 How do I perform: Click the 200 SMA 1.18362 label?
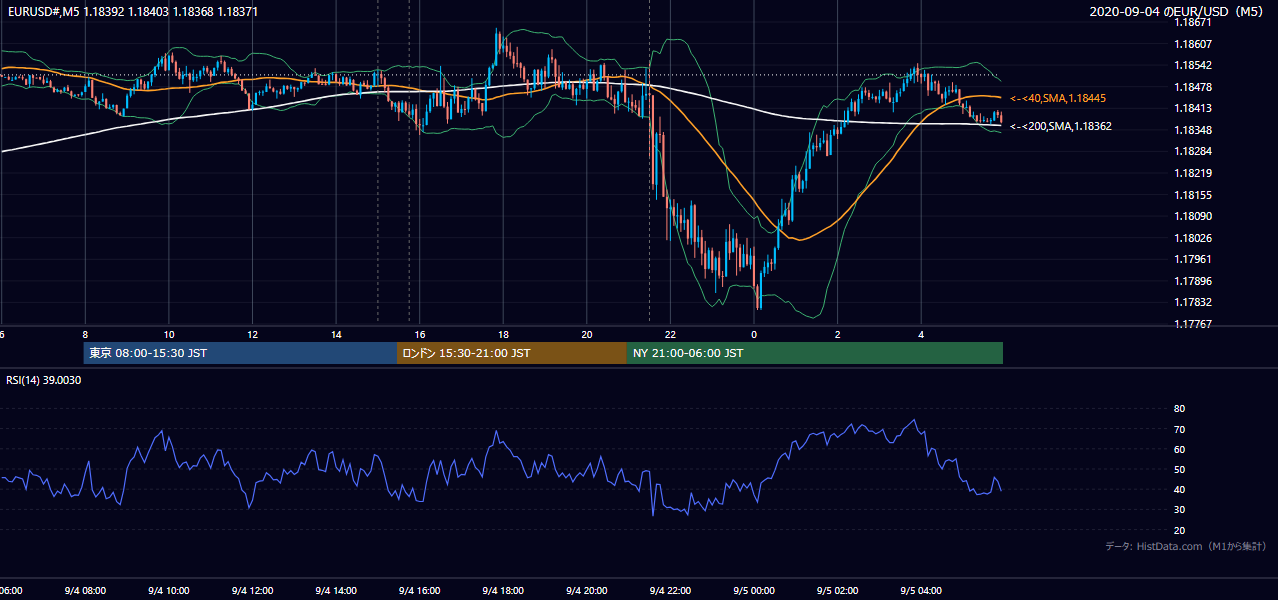pyautogui.click(x=1061, y=126)
